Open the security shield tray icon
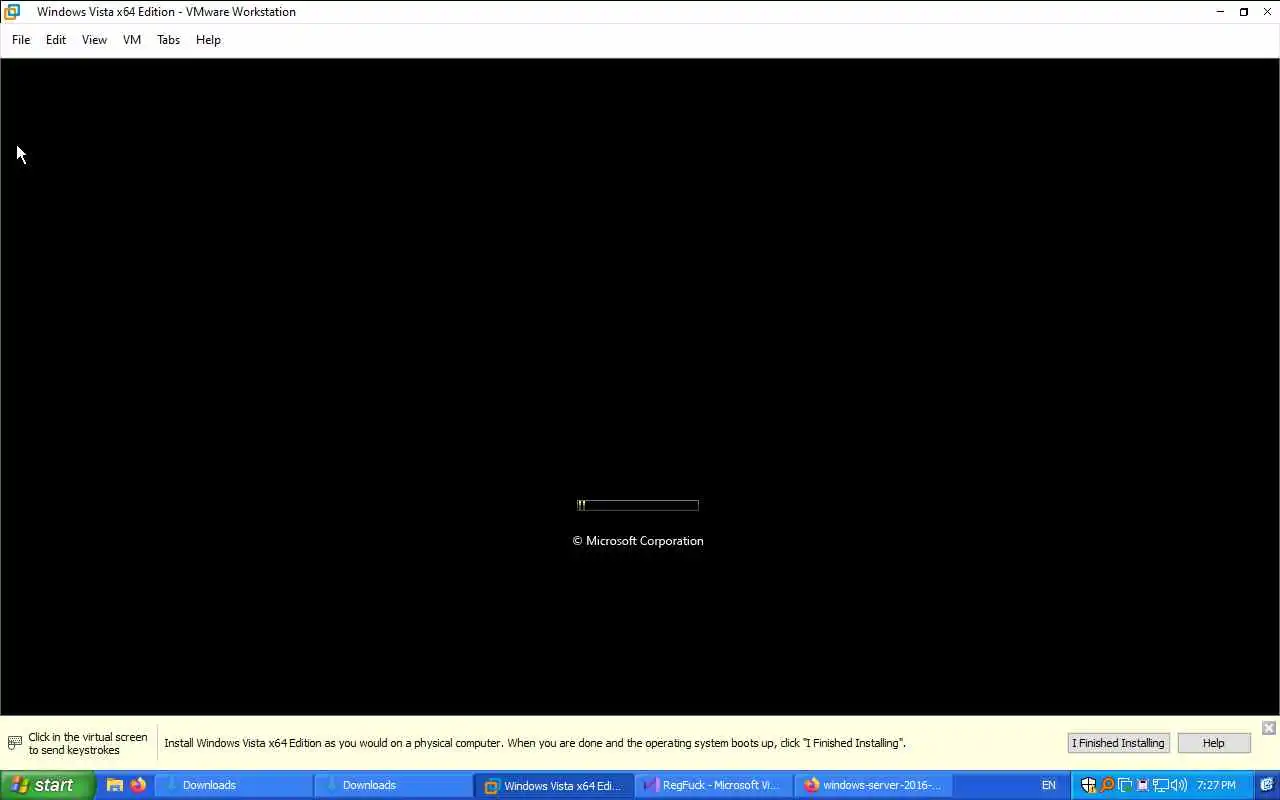This screenshot has width=1280, height=800. tap(1089, 785)
